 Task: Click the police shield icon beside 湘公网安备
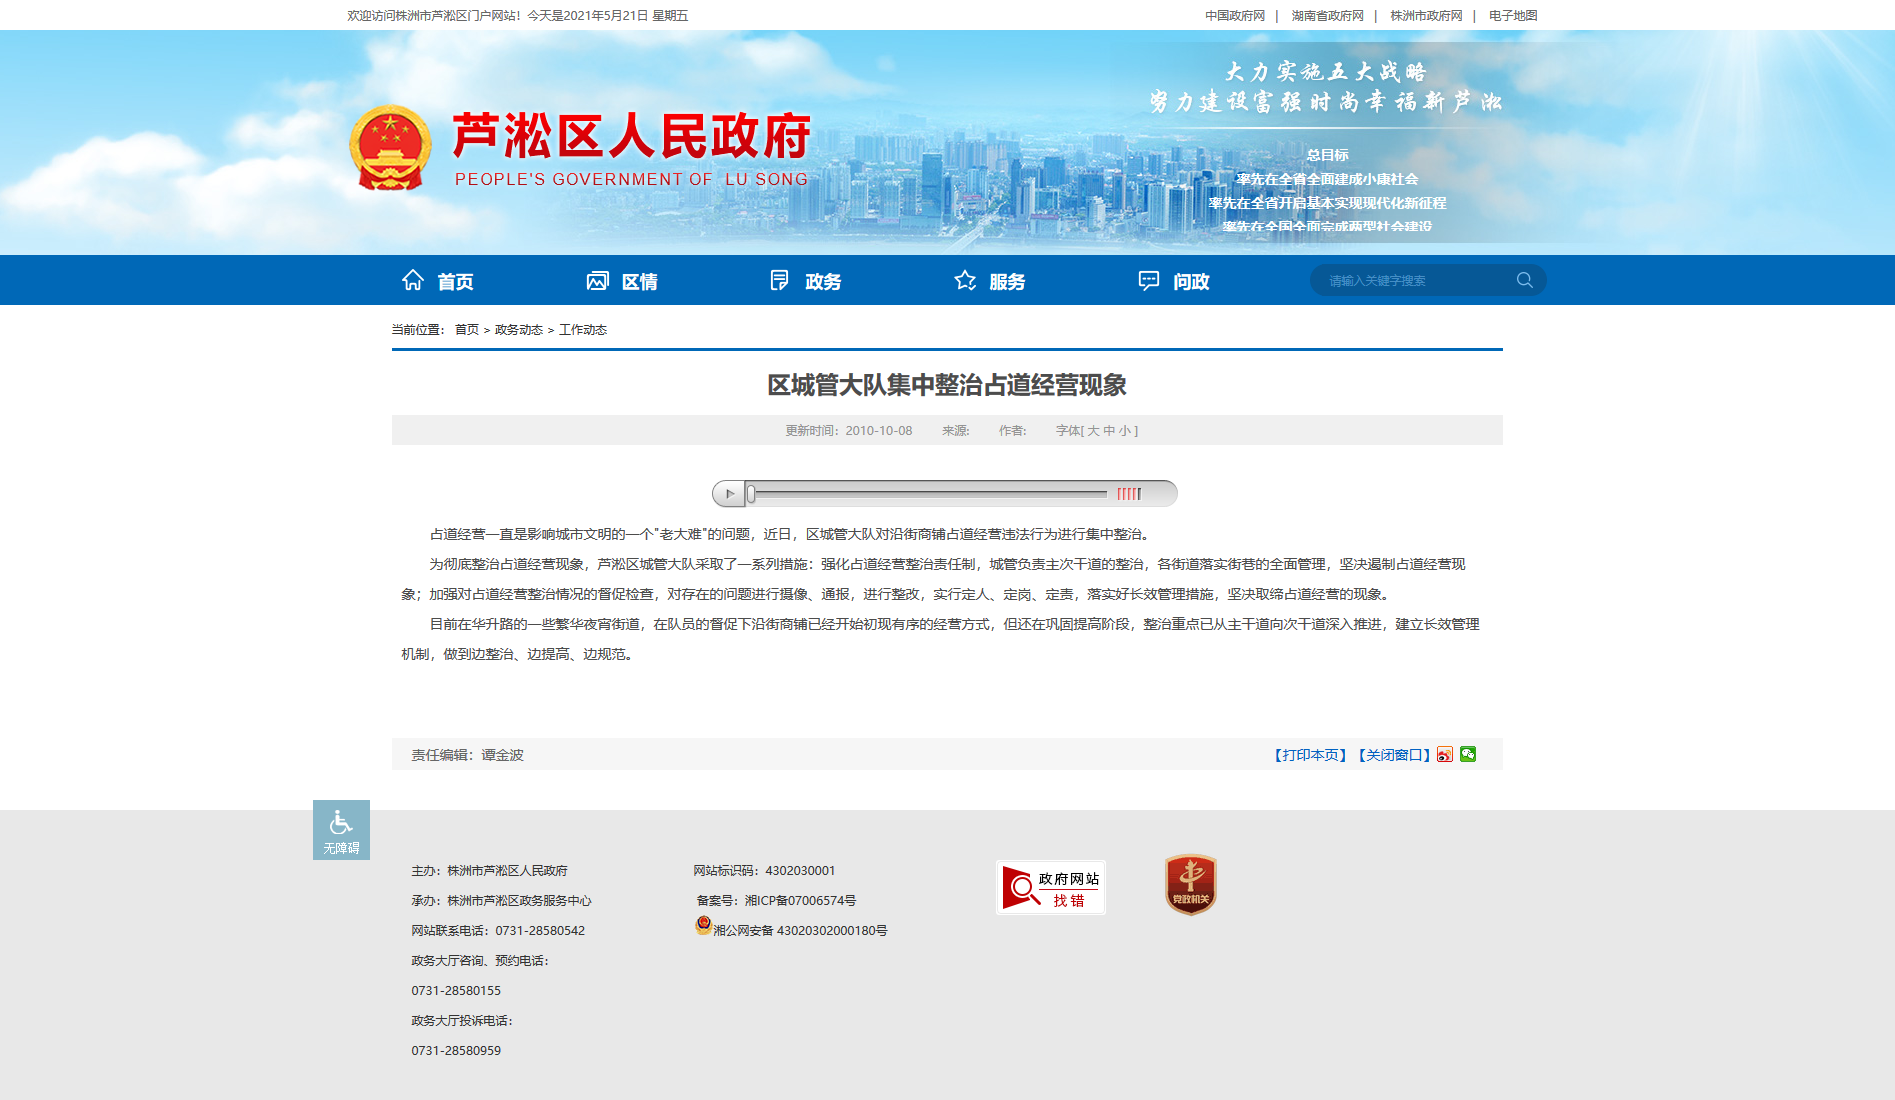(704, 925)
